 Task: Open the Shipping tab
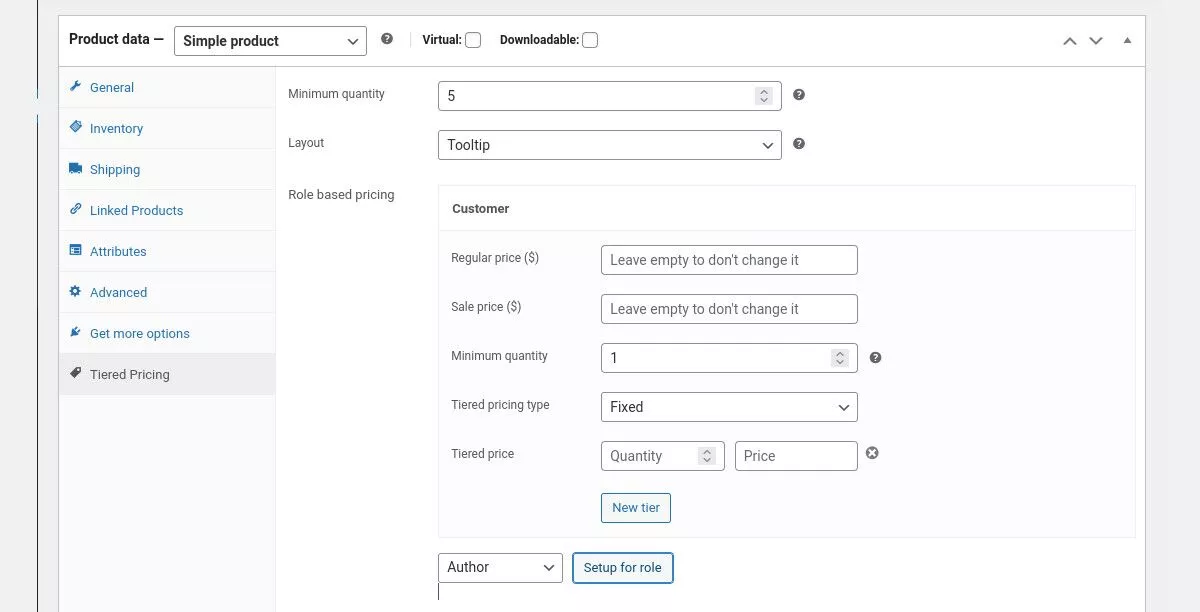point(115,170)
